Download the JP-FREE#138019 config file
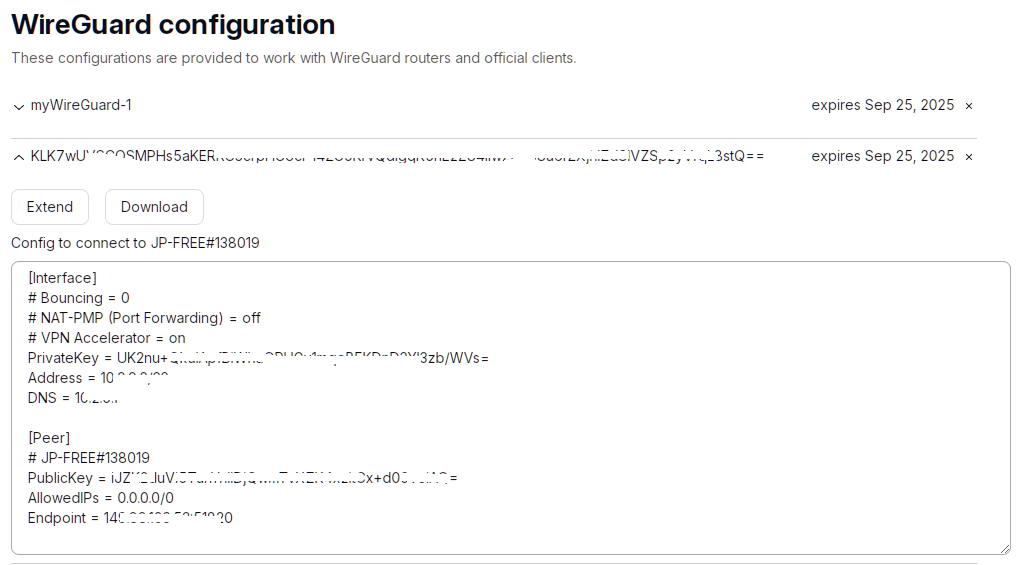The width and height of the screenshot is (1020, 565). [154, 207]
